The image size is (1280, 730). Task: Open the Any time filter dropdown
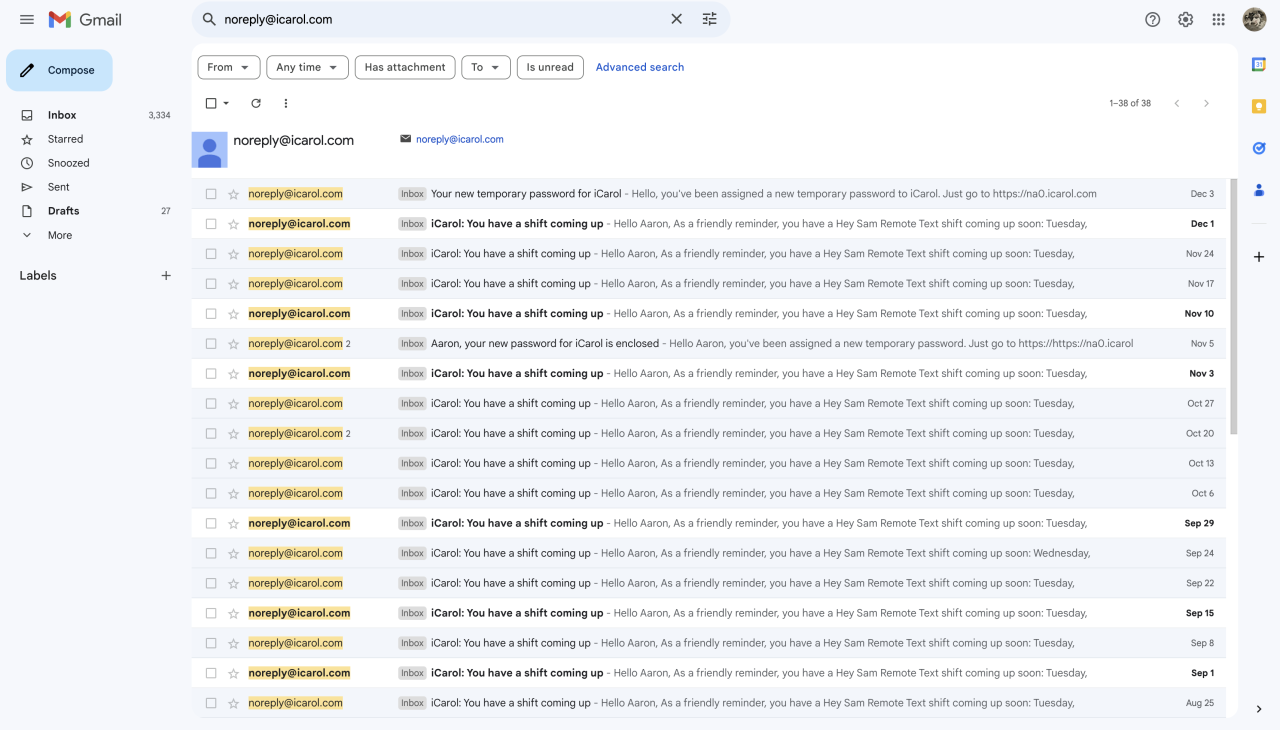coord(307,67)
